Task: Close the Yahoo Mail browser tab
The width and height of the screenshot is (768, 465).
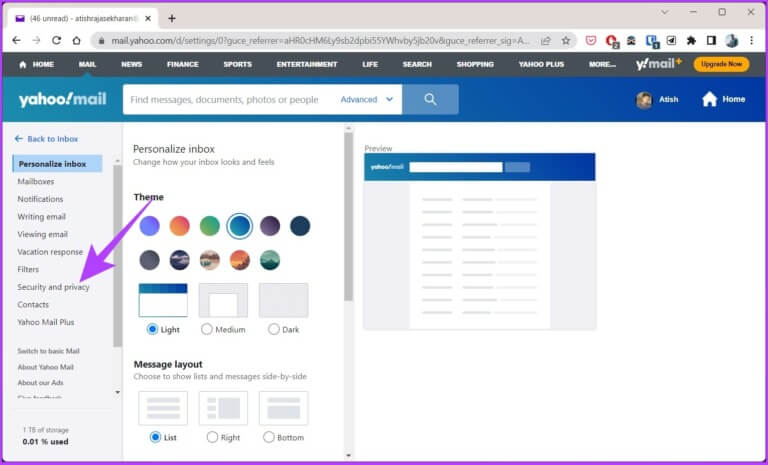Action: tap(148, 19)
